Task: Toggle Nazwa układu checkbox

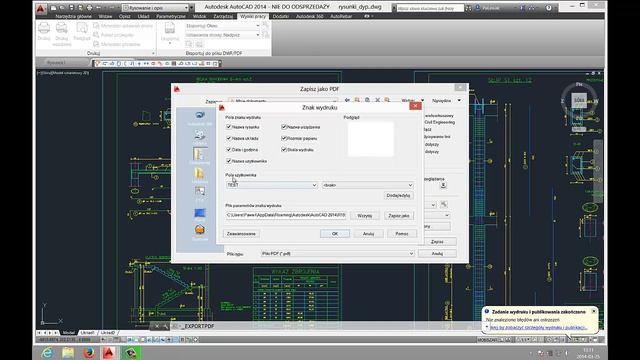Action: (229, 138)
